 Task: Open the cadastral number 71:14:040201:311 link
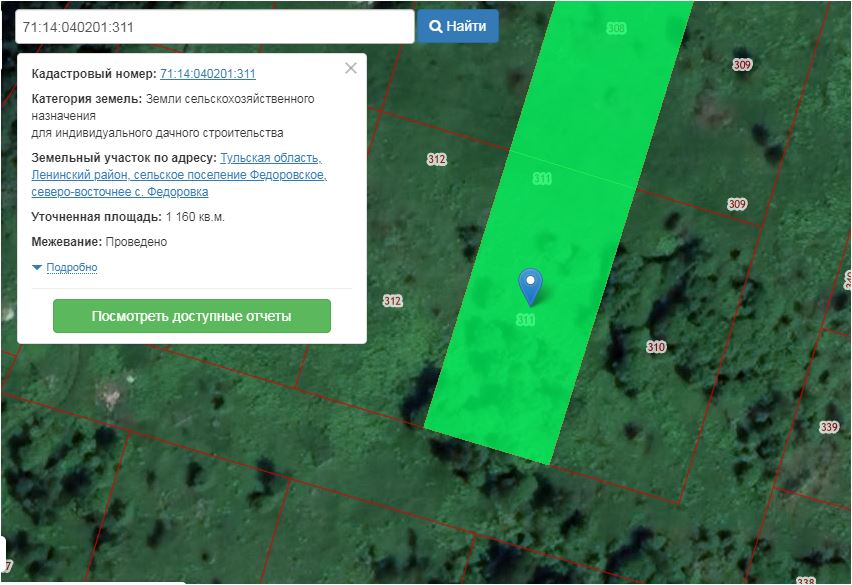[207, 74]
